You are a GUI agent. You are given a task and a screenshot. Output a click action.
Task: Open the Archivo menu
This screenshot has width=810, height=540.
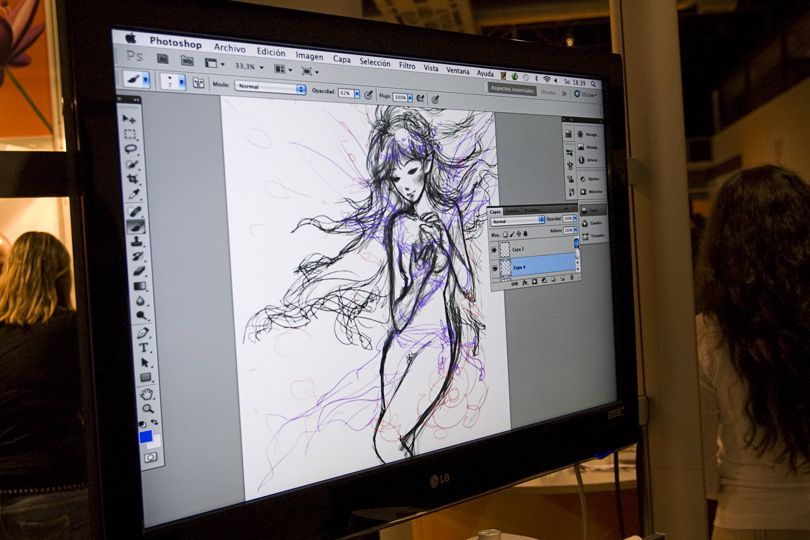tap(230, 48)
